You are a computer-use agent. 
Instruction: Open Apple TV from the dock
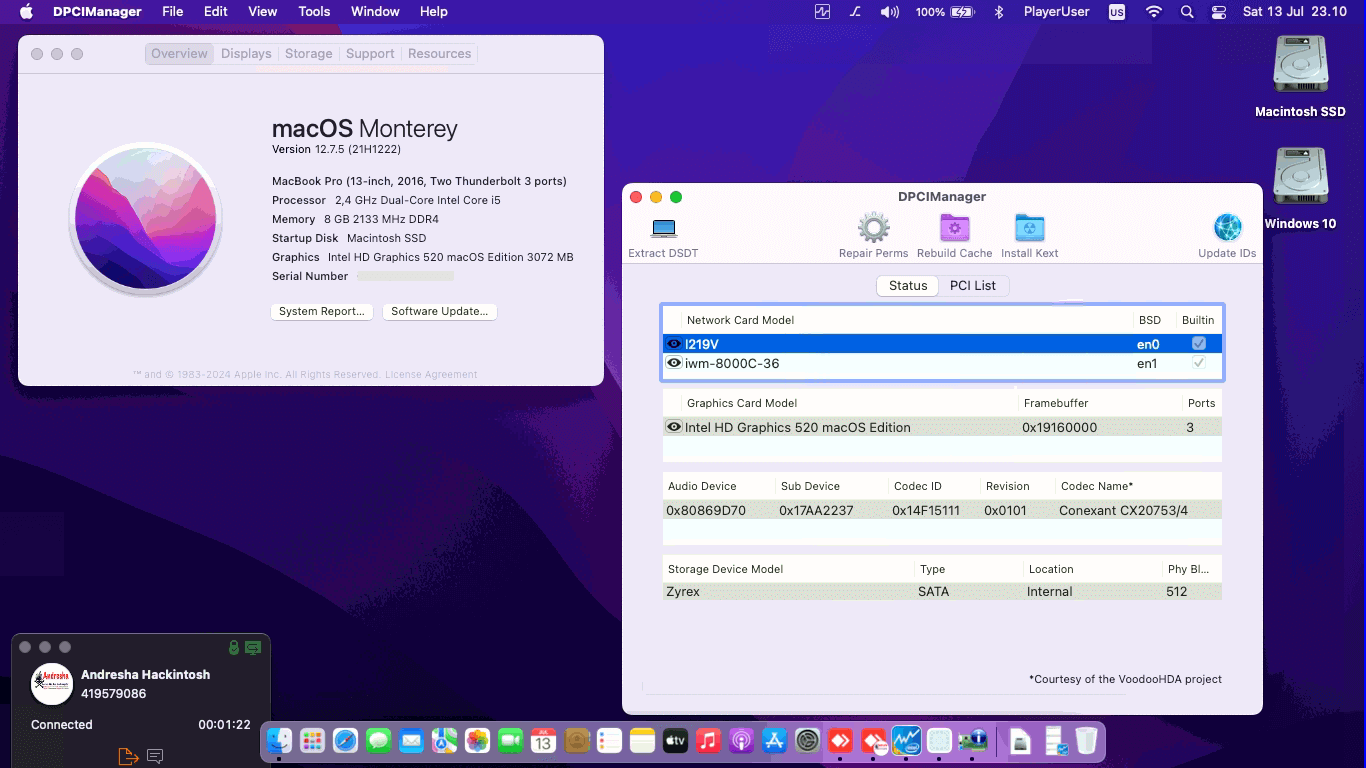(675, 741)
